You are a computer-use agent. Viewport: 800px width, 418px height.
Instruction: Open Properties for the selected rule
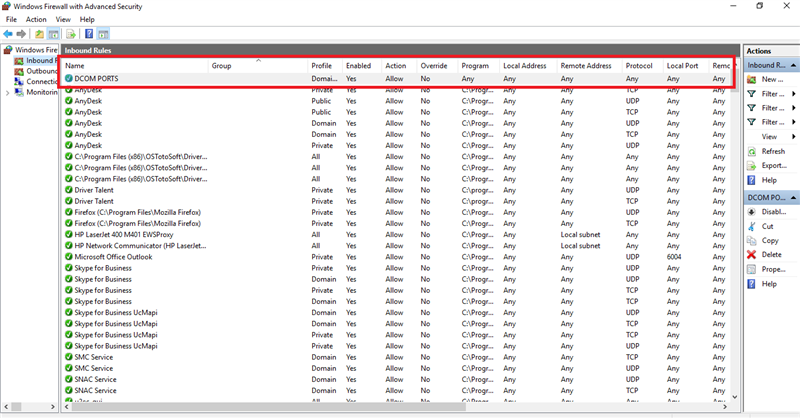click(772, 269)
